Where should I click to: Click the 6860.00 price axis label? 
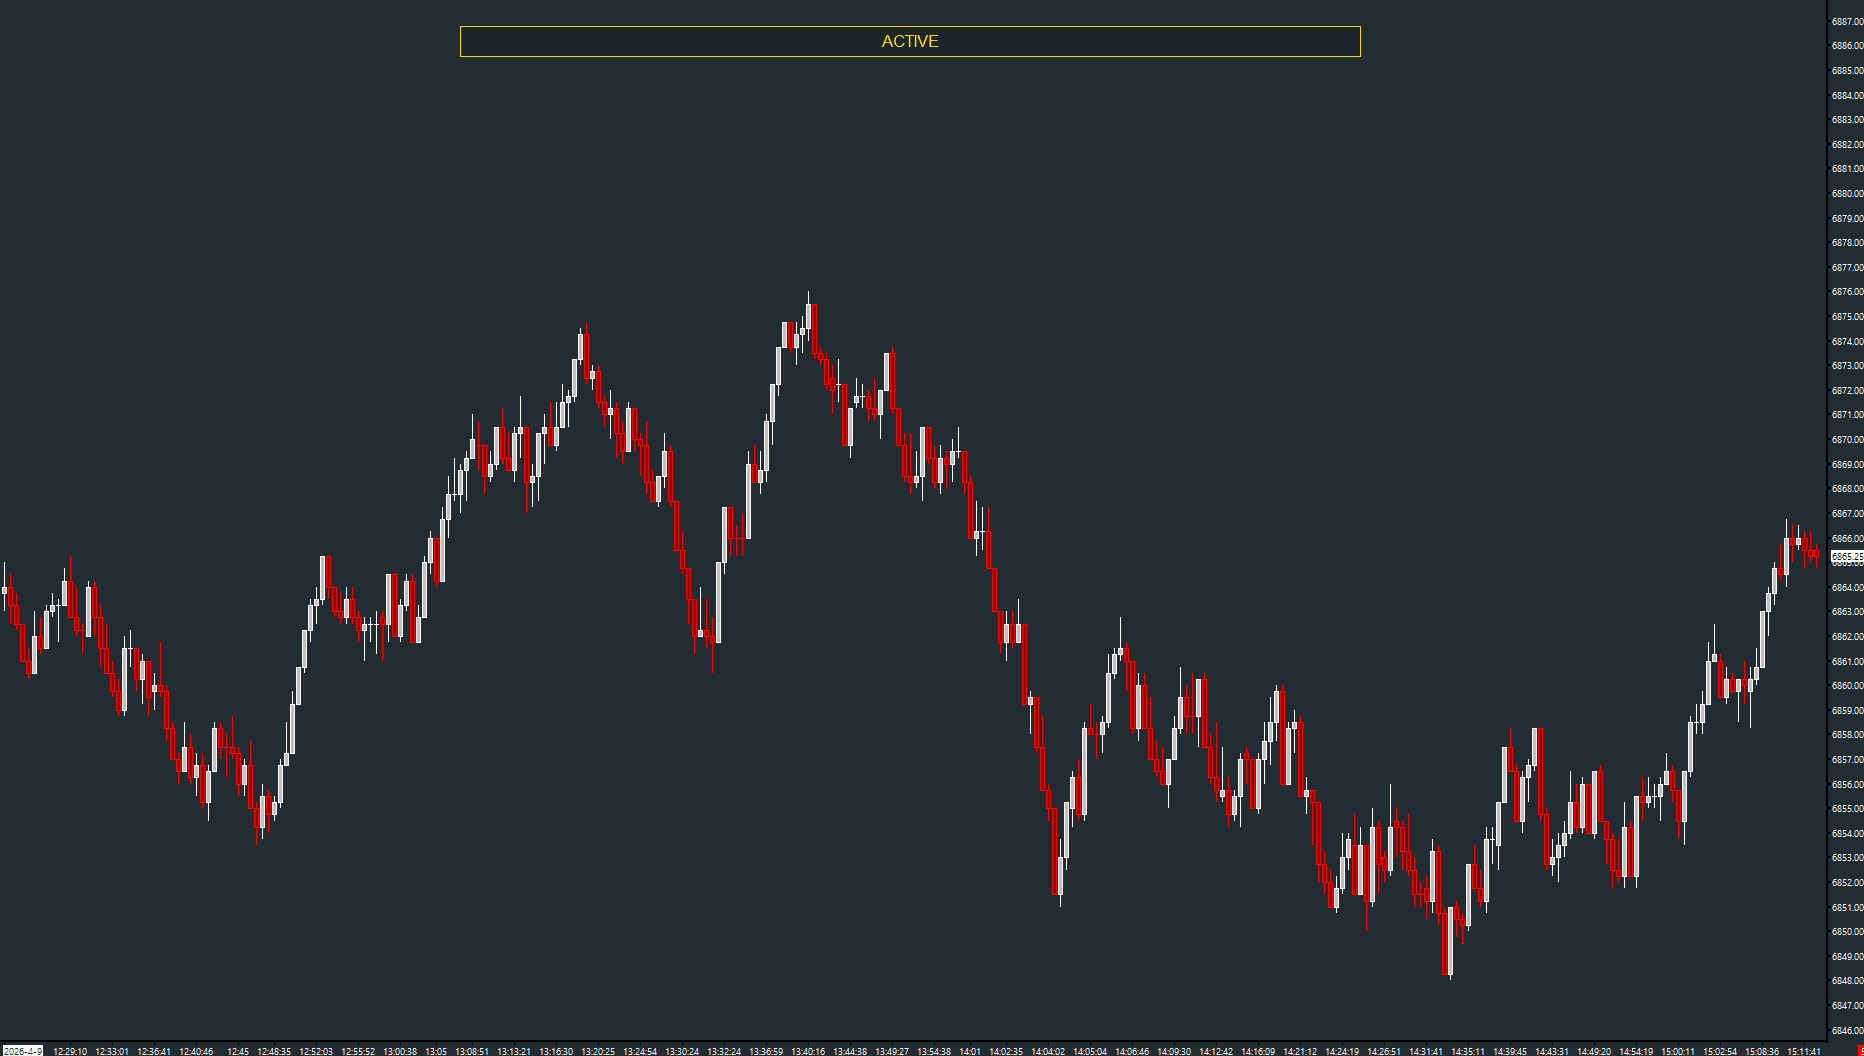click(1847, 686)
